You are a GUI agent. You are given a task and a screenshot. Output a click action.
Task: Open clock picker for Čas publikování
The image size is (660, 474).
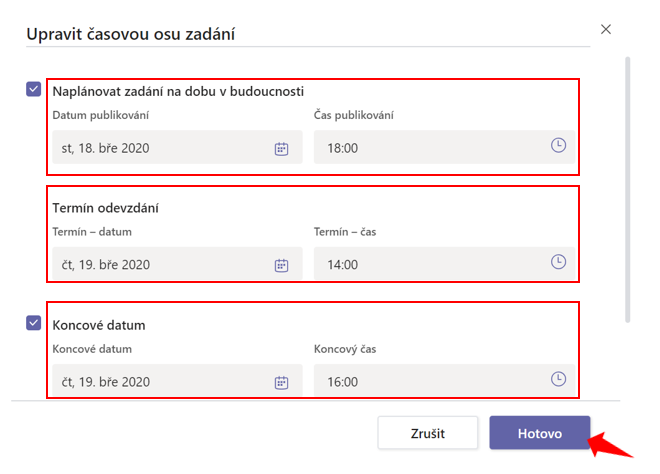point(558,146)
